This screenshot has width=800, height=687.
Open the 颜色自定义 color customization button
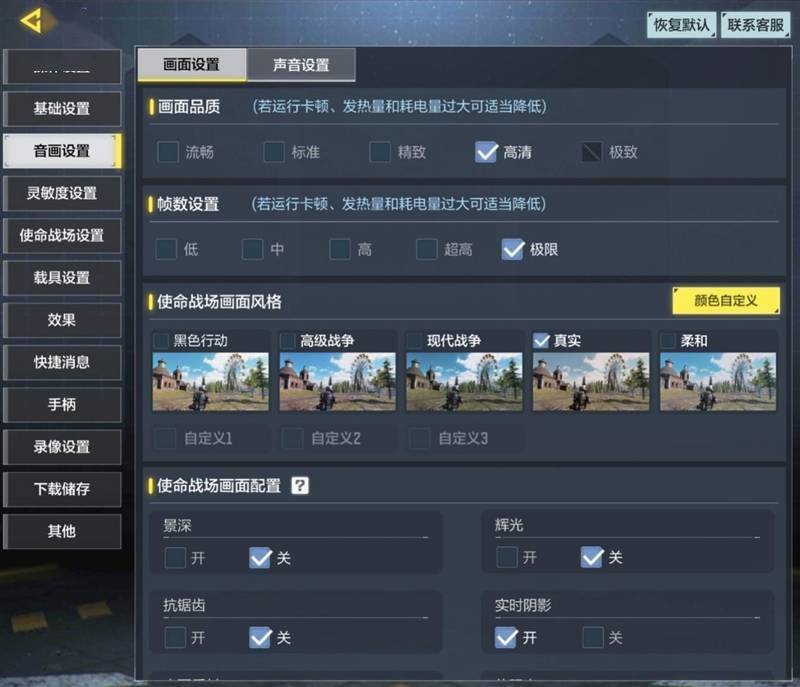pyautogui.click(x=726, y=300)
